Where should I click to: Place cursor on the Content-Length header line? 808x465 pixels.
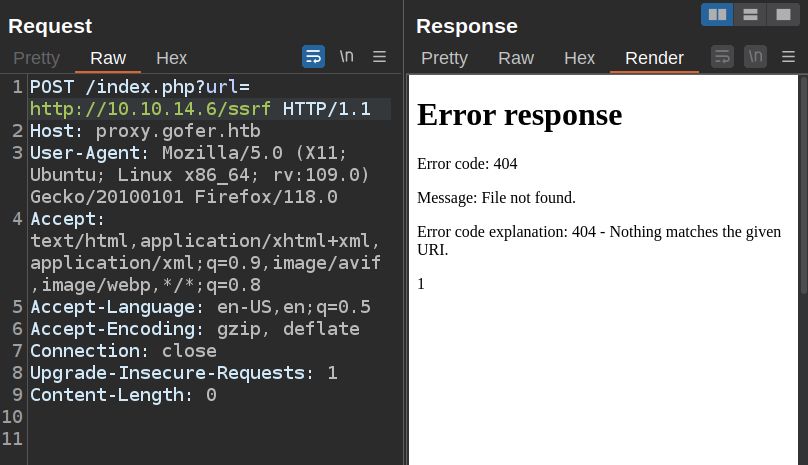123,395
